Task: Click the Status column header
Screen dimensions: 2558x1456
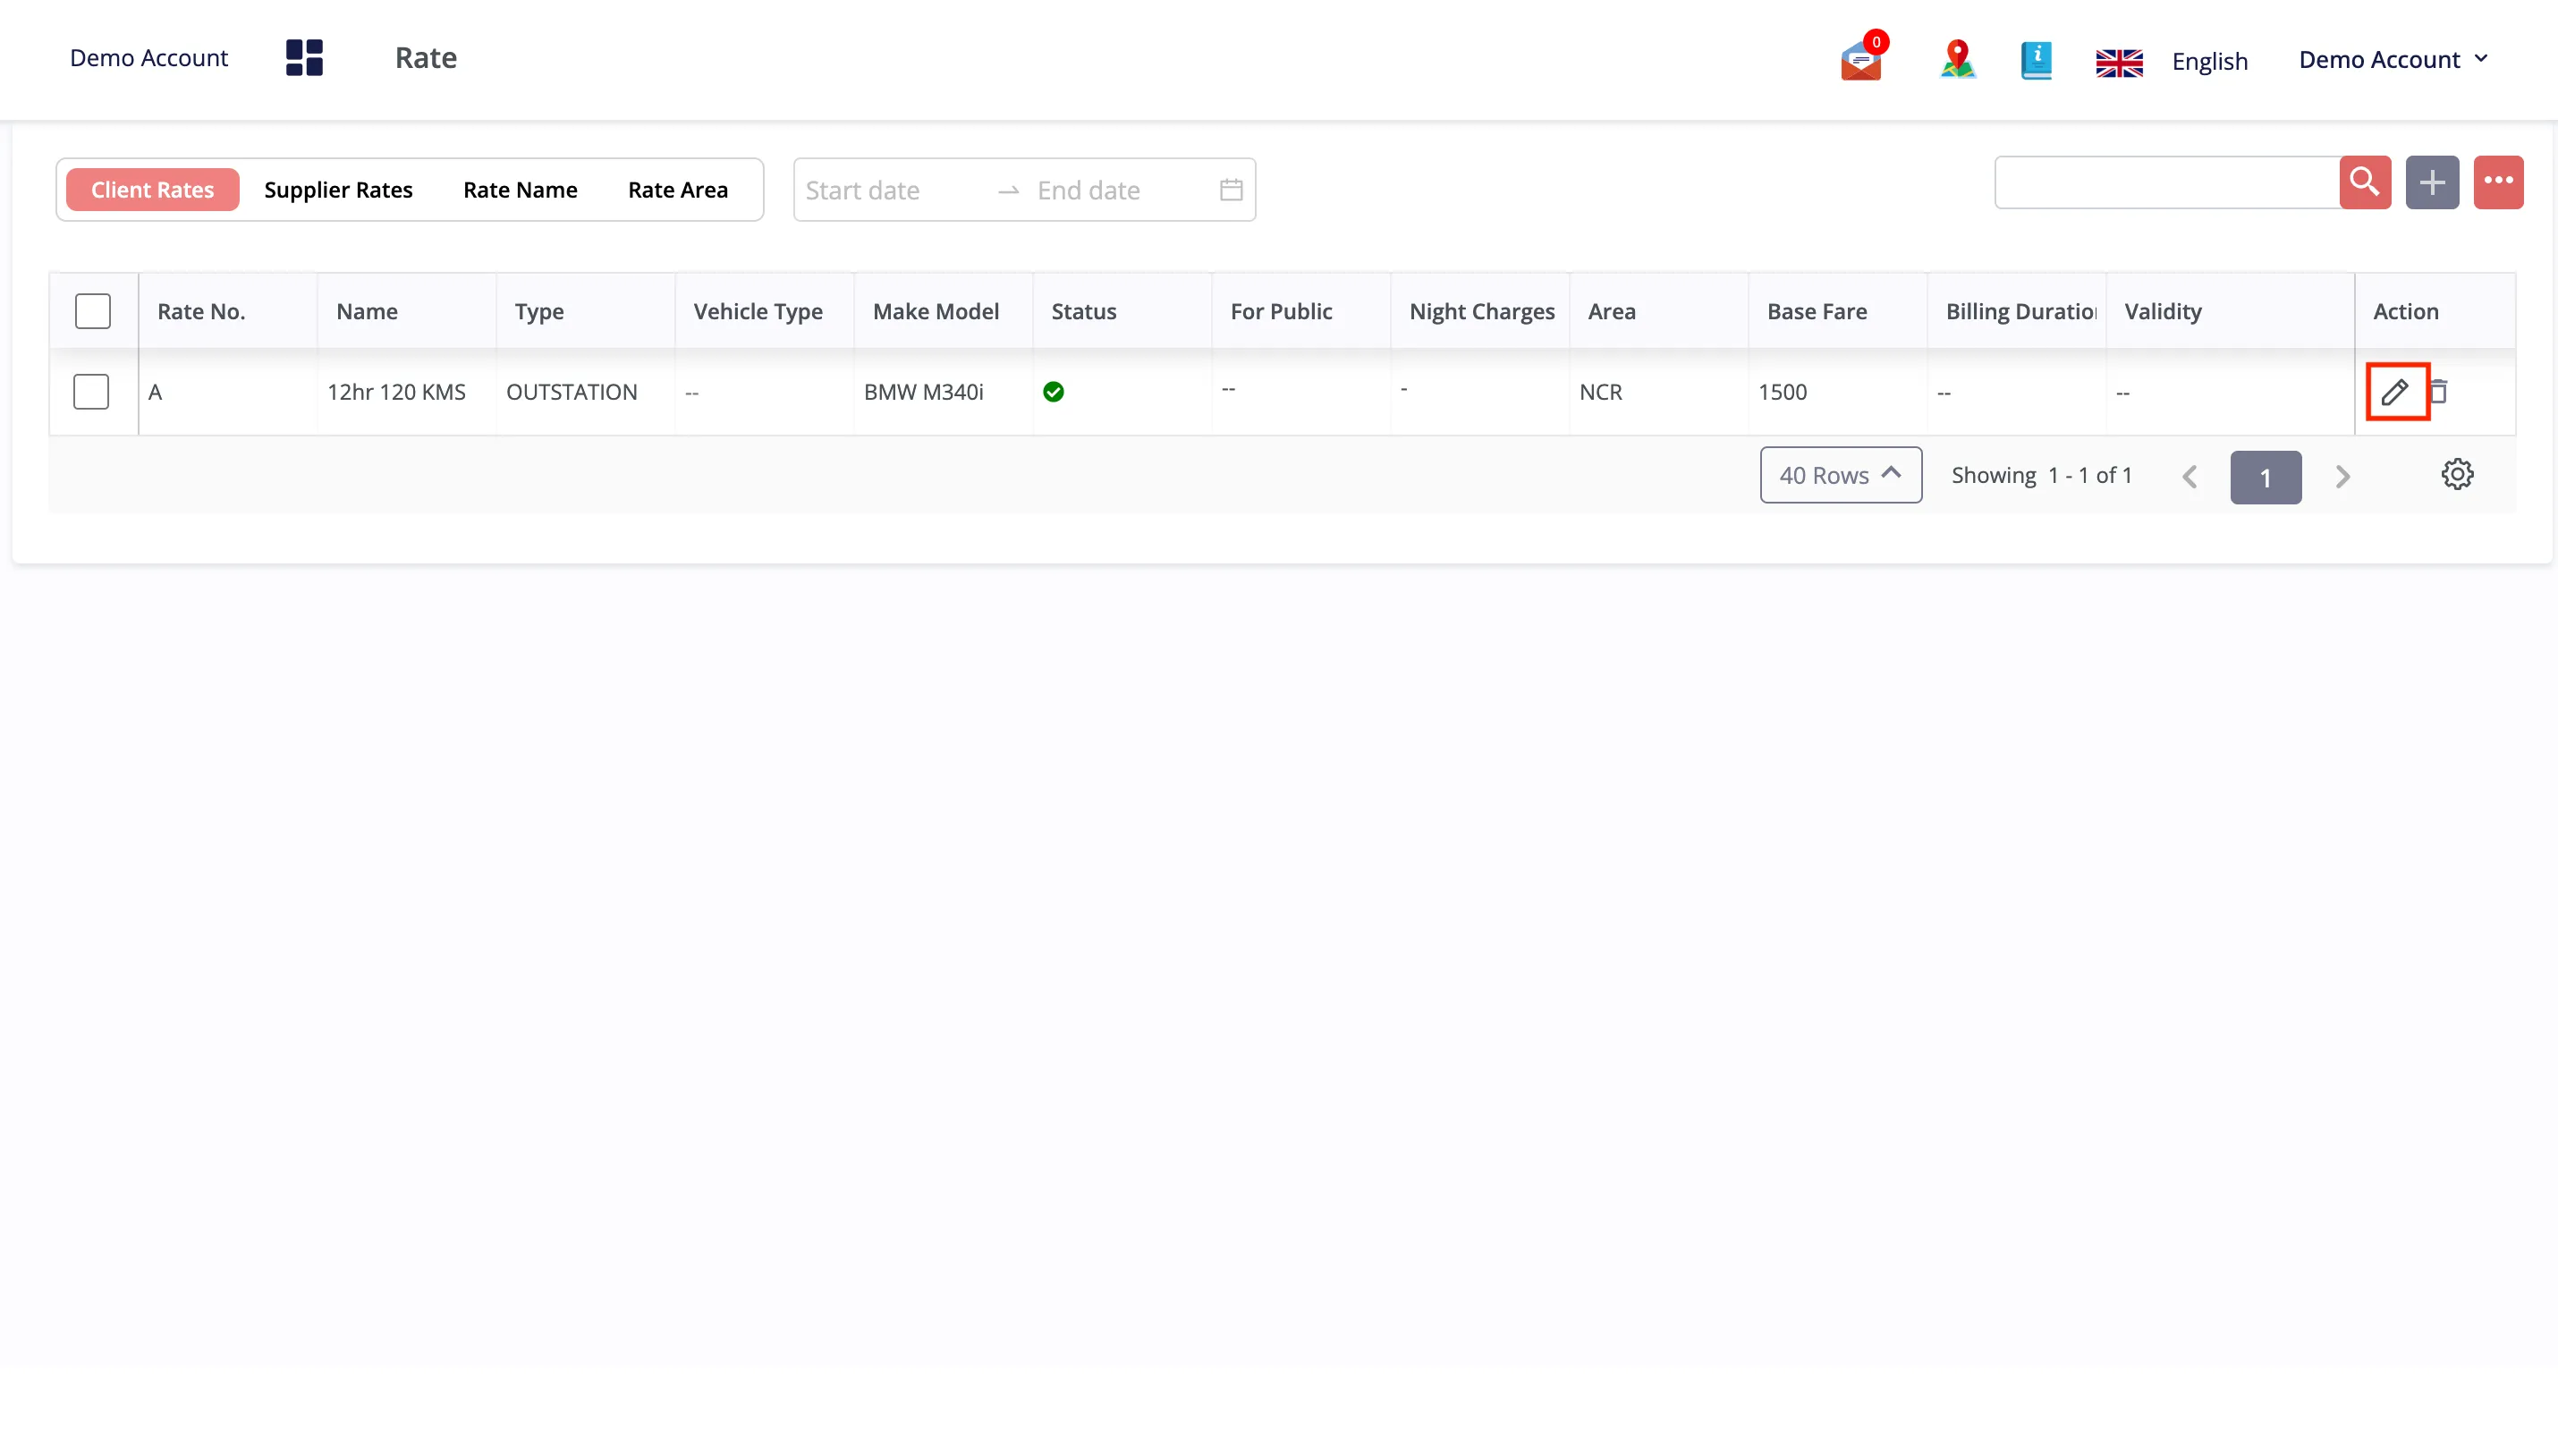Action: pos(1122,311)
